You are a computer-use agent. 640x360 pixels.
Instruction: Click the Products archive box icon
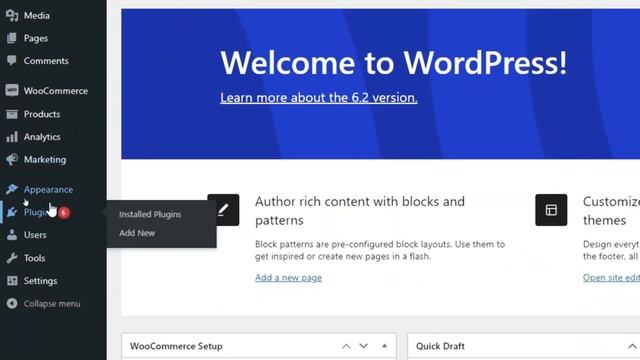[12, 114]
